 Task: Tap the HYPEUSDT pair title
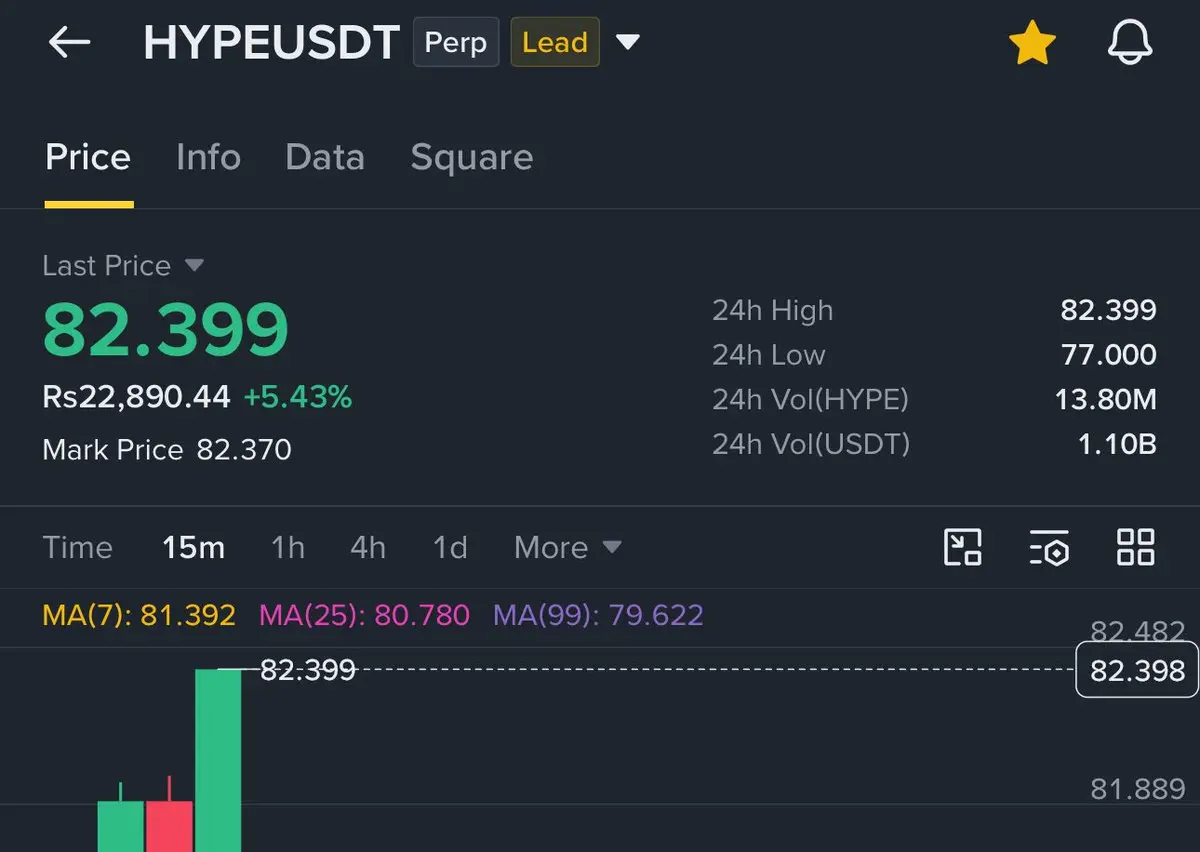coord(271,43)
